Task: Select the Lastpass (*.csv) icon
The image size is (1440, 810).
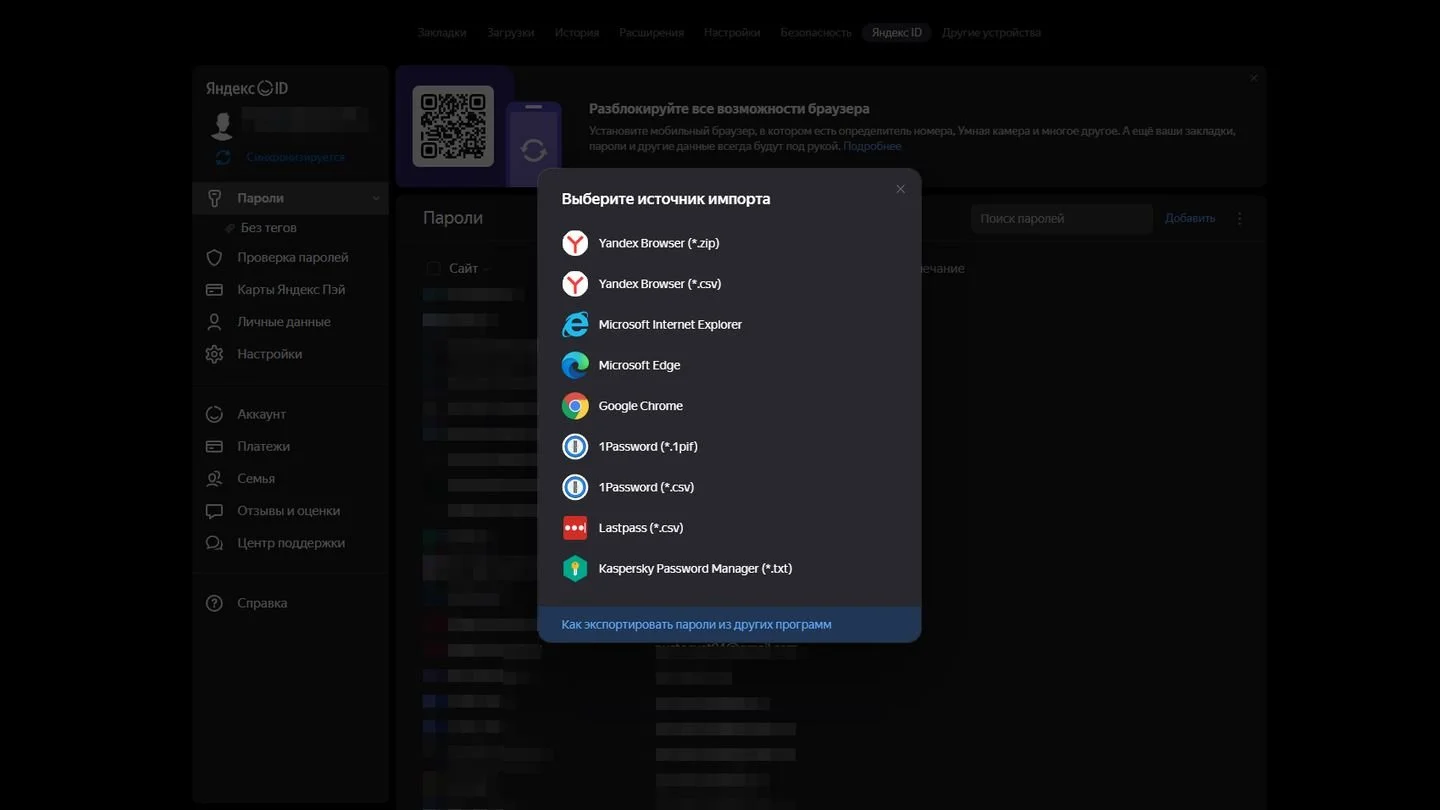Action: 575,528
